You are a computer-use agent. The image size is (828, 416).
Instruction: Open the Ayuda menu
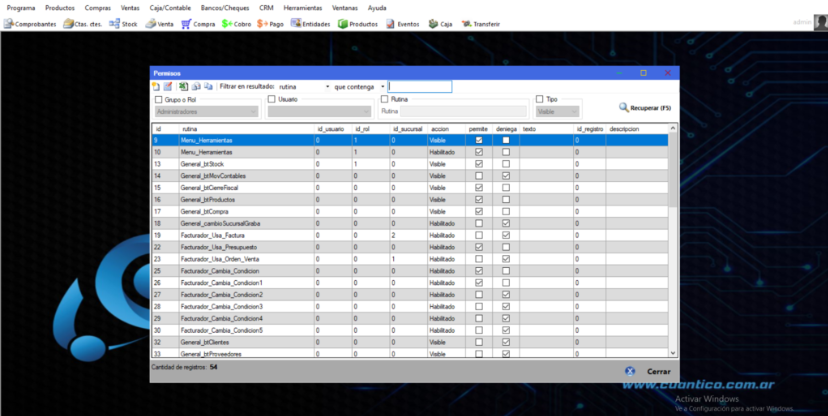click(377, 8)
